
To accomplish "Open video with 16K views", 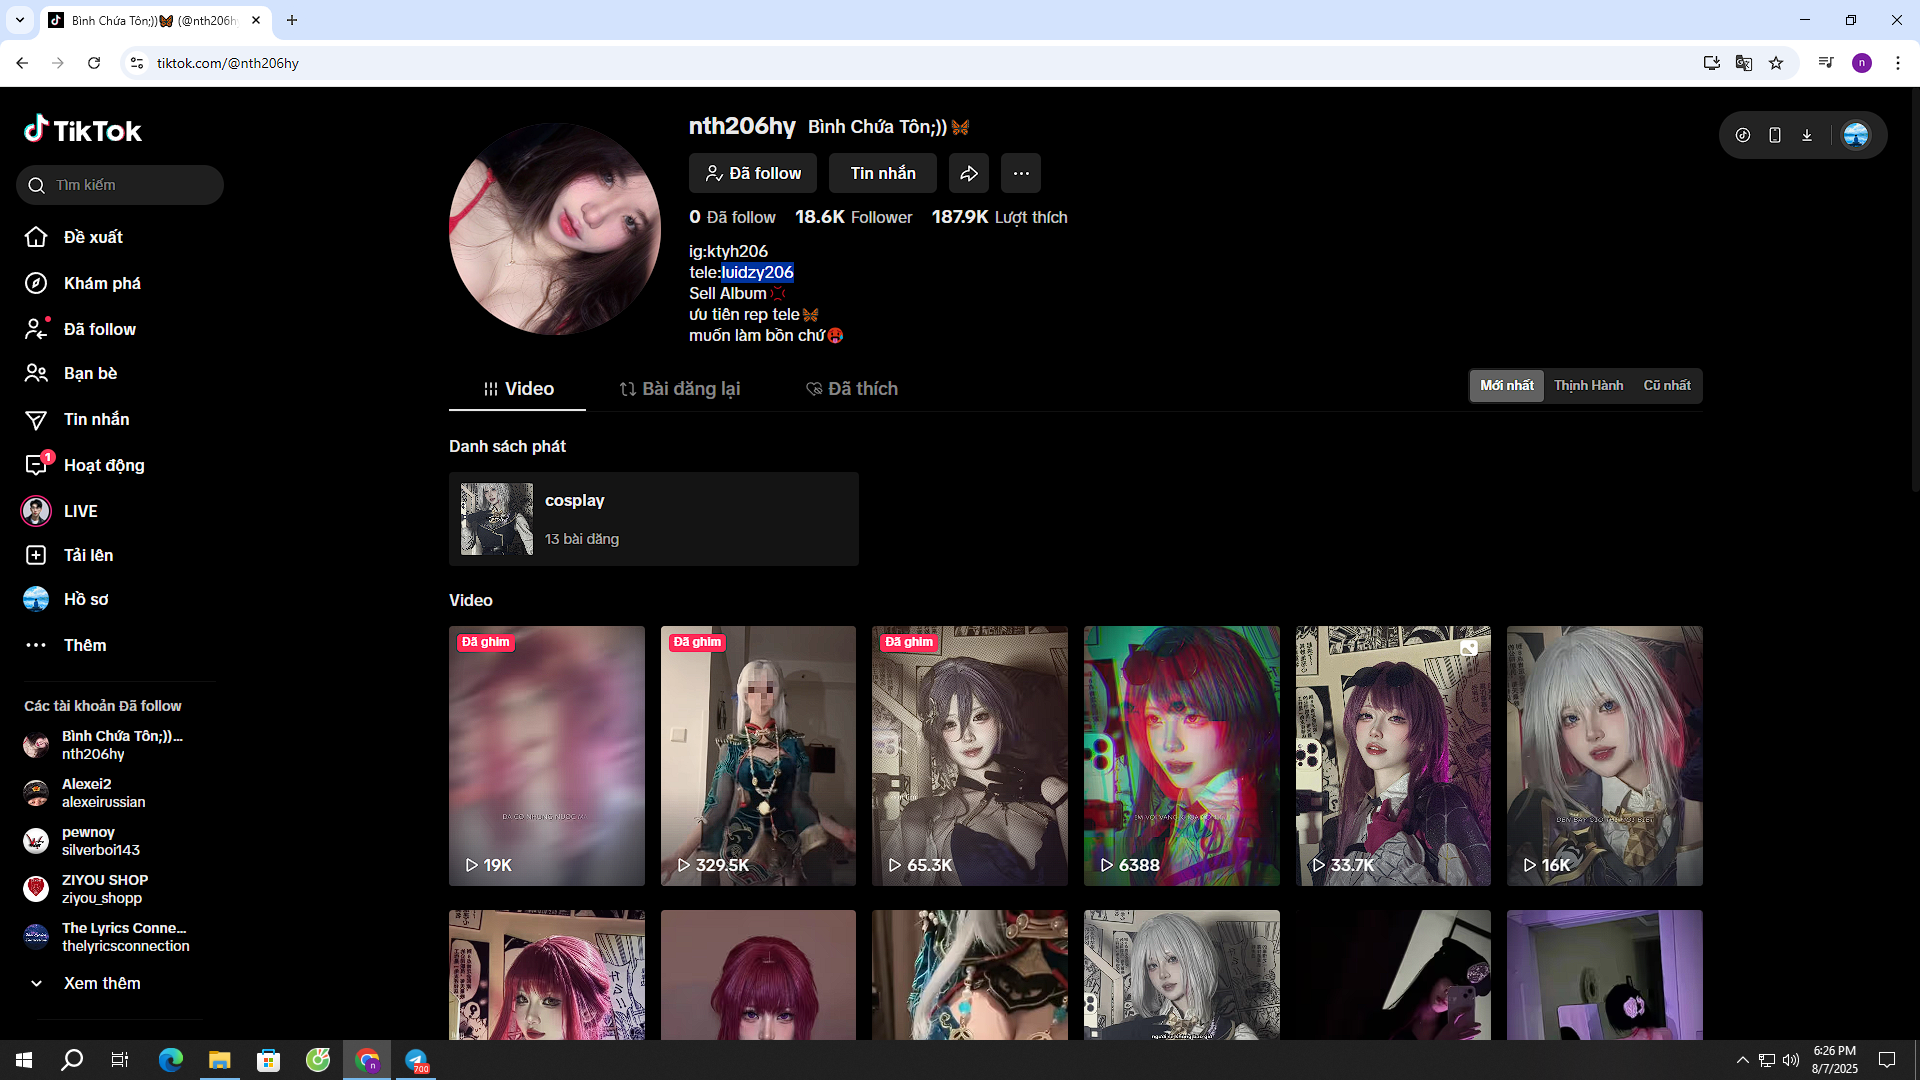I will click(x=1605, y=756).
